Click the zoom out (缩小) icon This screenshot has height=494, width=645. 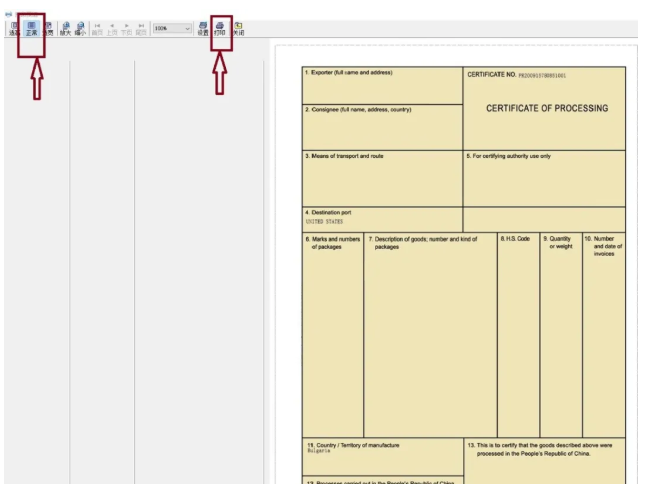(80, 28)
